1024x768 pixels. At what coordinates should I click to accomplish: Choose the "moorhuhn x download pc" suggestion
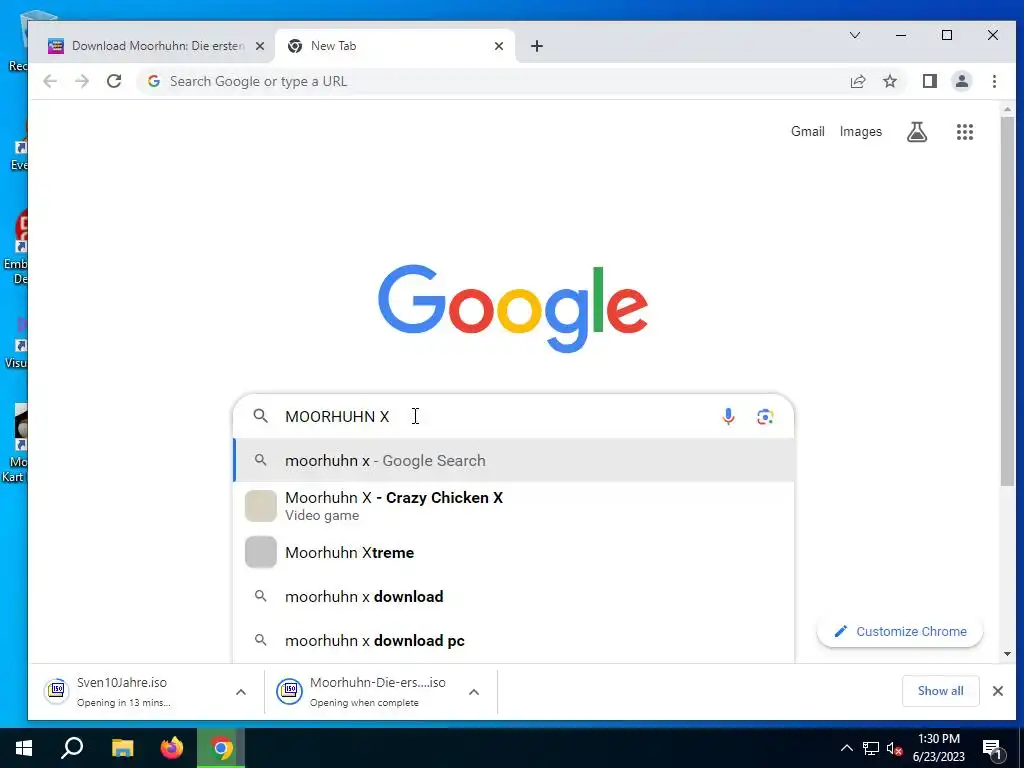(x=514, y=641)
